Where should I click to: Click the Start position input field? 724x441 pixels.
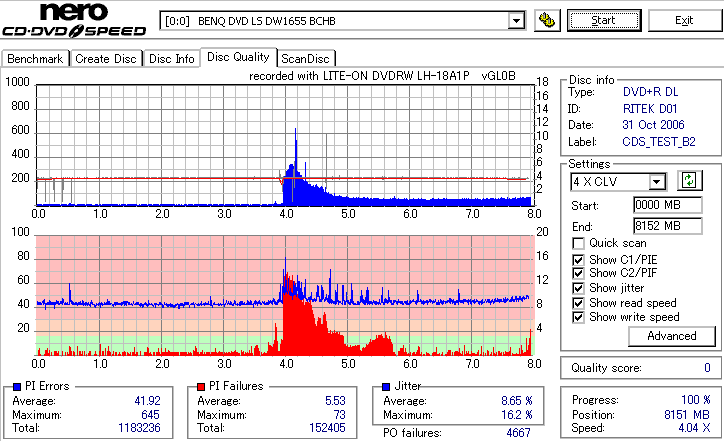[668, 205]
